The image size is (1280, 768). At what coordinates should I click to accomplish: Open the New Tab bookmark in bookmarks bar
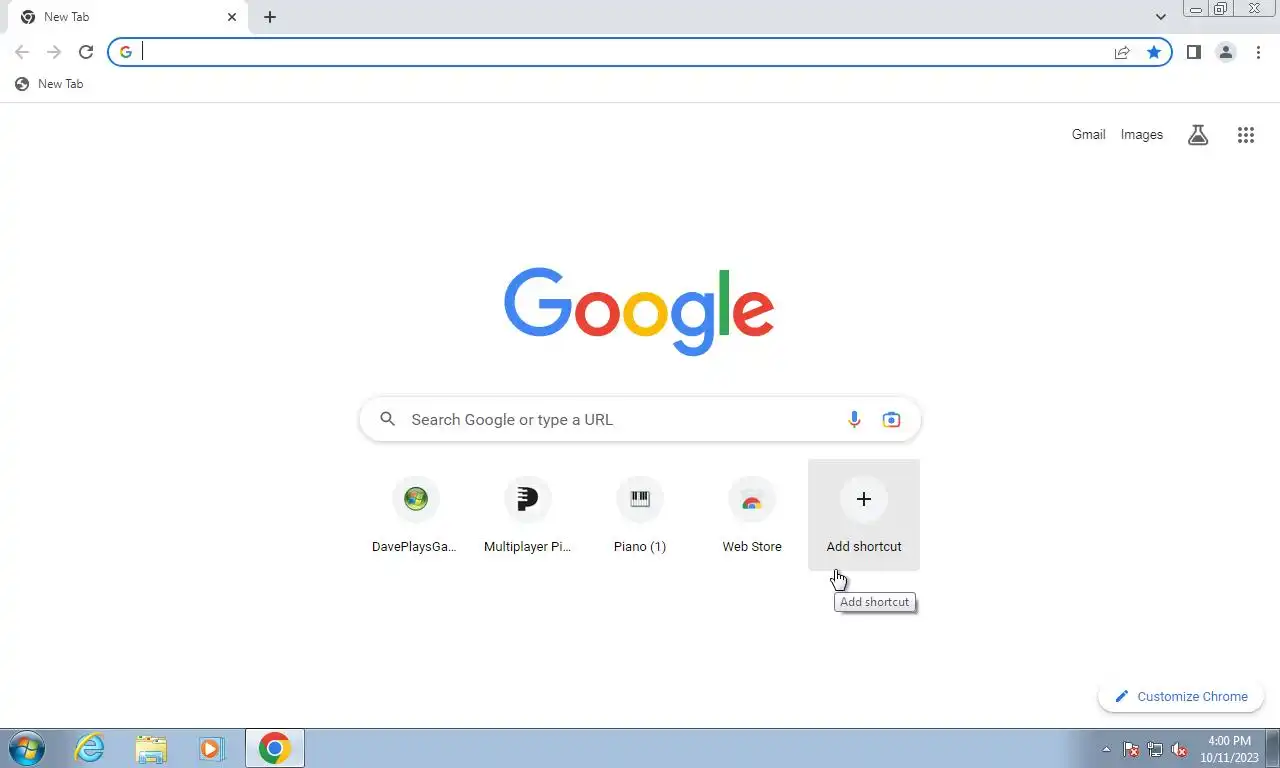click(49, 84)
